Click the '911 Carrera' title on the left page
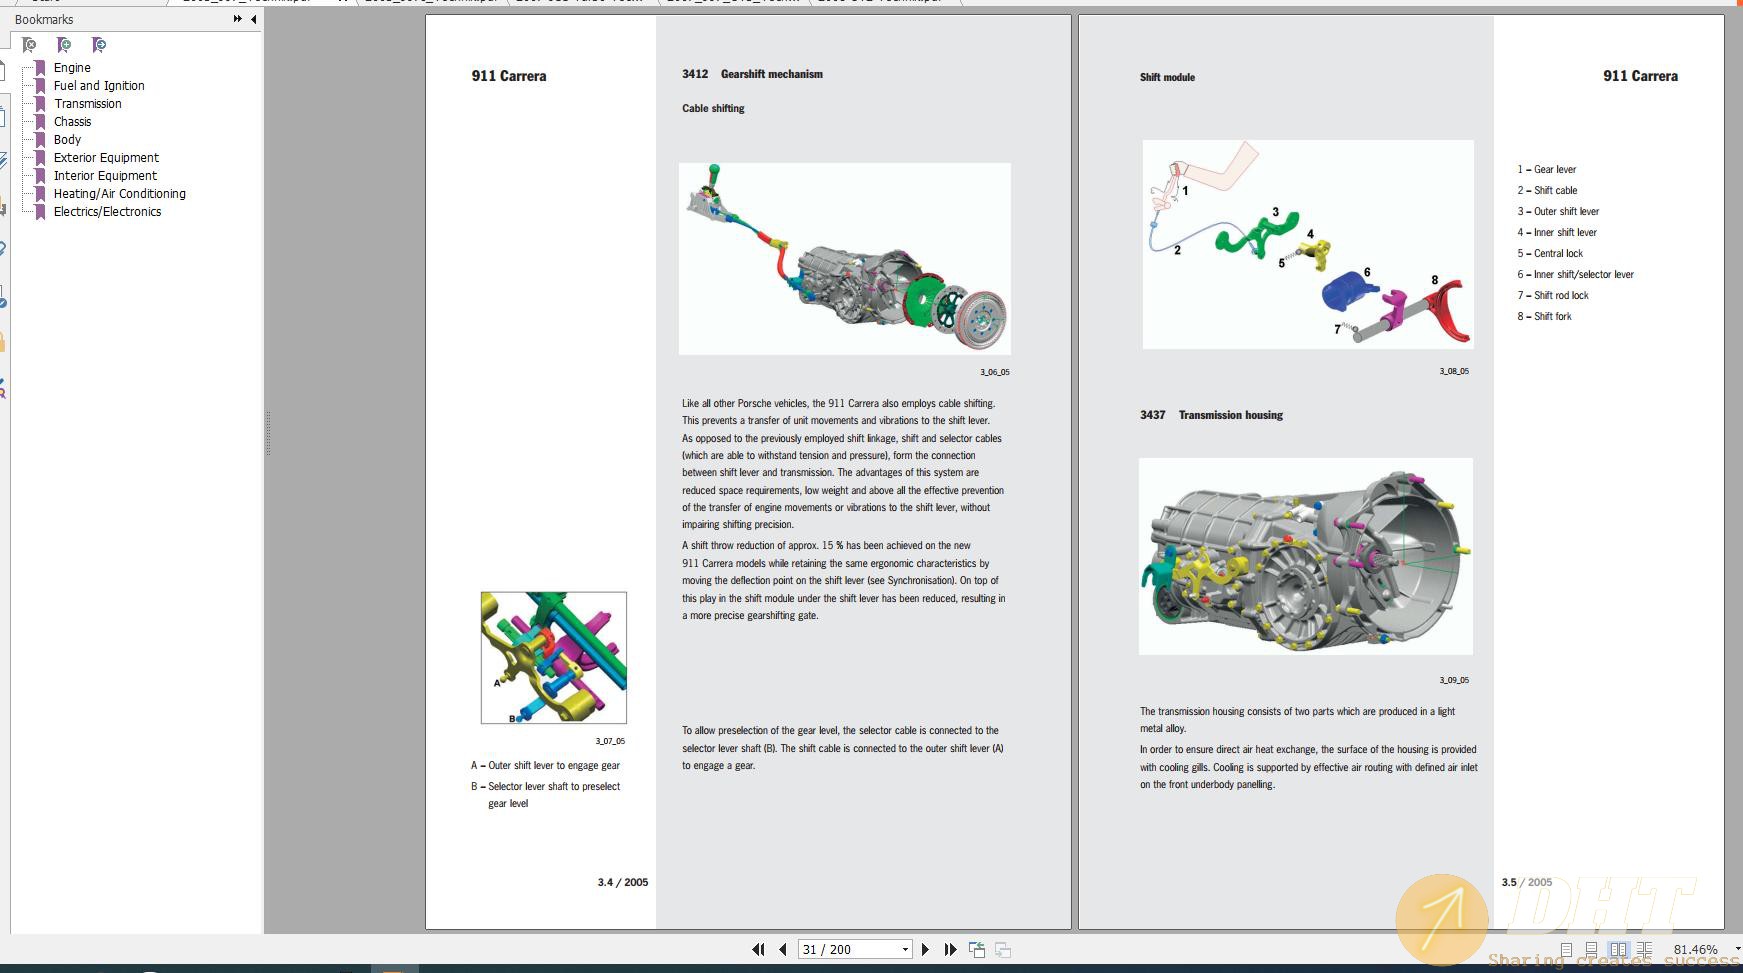The height and width of the screenshot is (973, 1743). 509,76
